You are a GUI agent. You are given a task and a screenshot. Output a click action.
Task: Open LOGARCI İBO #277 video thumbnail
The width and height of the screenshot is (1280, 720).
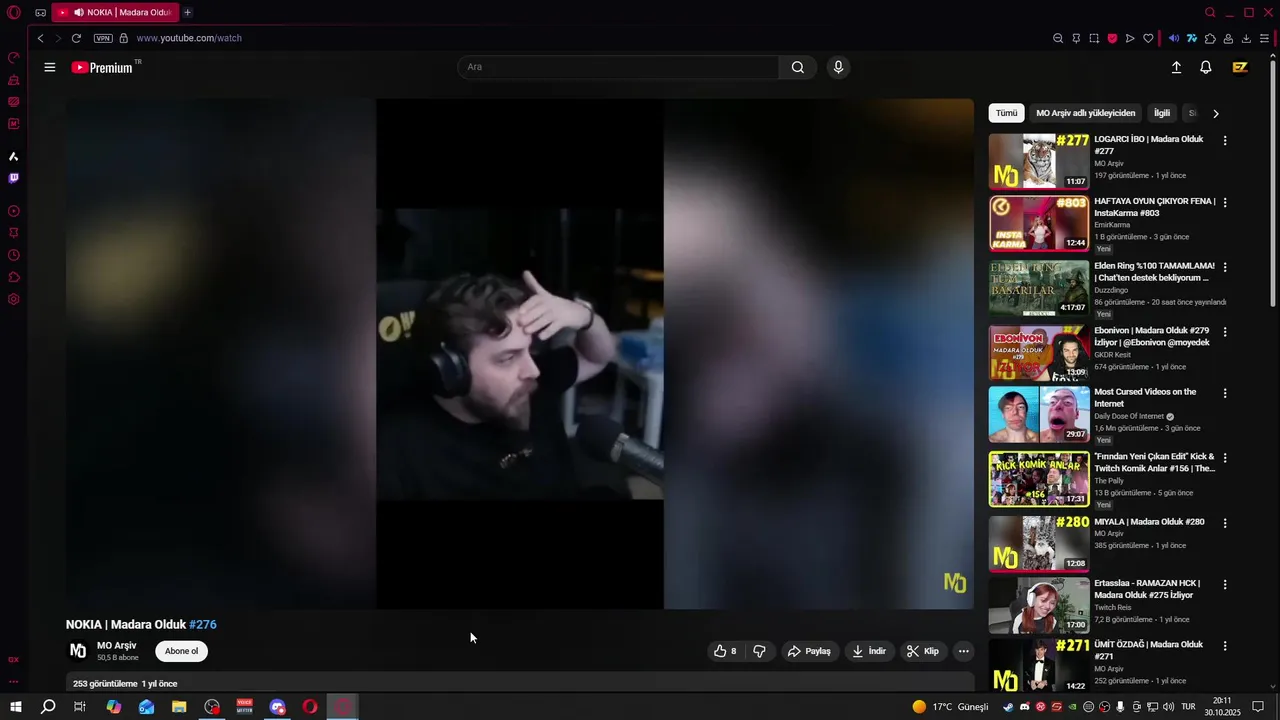tap(1039, 161)
